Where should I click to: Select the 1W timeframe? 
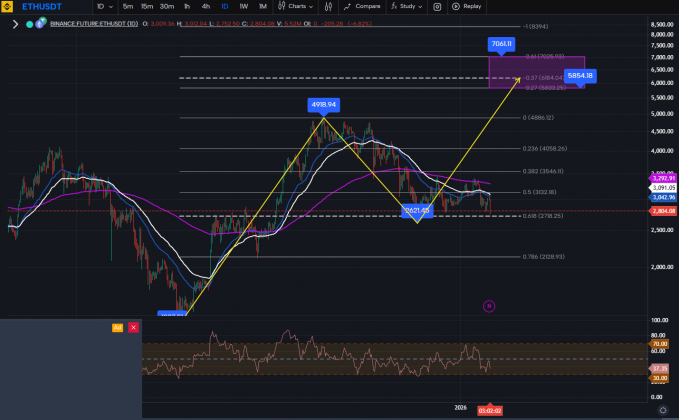pos(243,7)
